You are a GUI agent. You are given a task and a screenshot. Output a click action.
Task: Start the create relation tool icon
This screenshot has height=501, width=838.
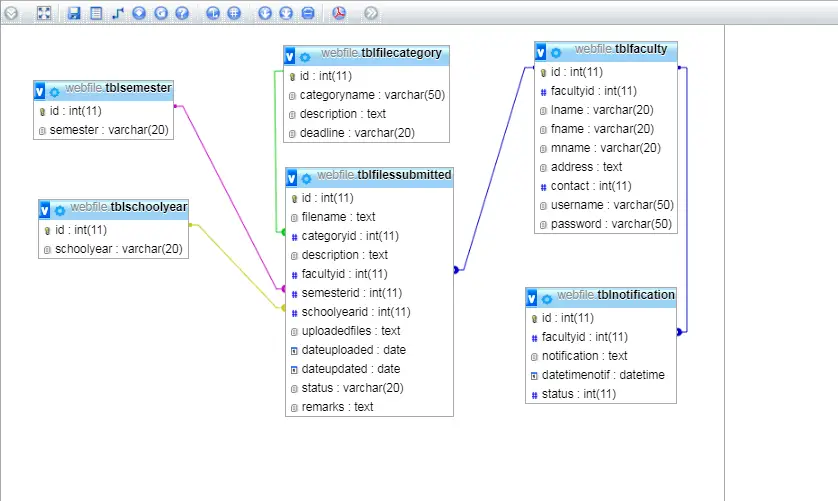click(x=118, y=13)
